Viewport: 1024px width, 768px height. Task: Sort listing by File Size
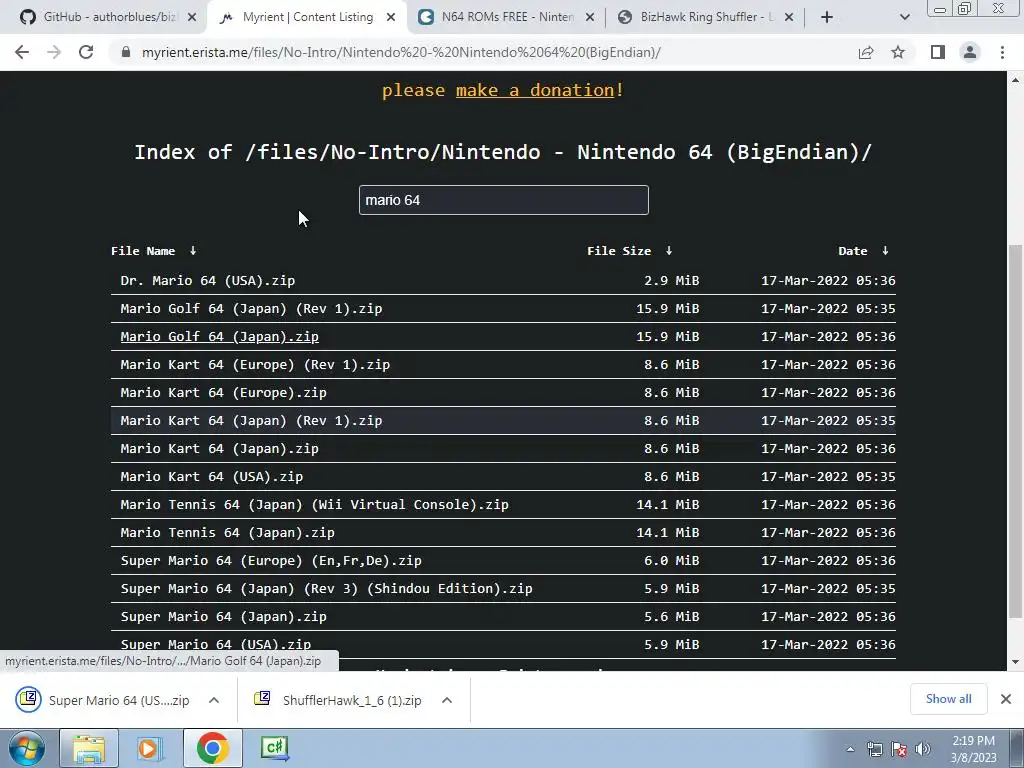coord(629,251)
